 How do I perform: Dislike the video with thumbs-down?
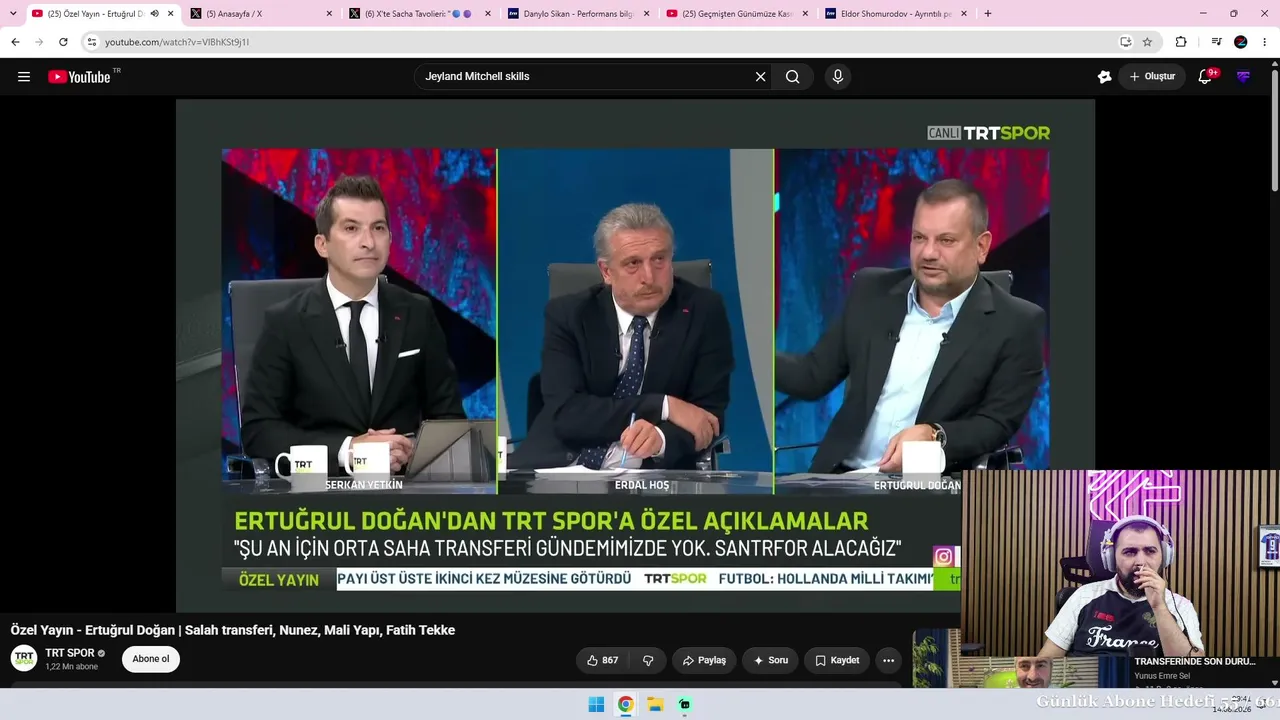click(x=648, y=660)
